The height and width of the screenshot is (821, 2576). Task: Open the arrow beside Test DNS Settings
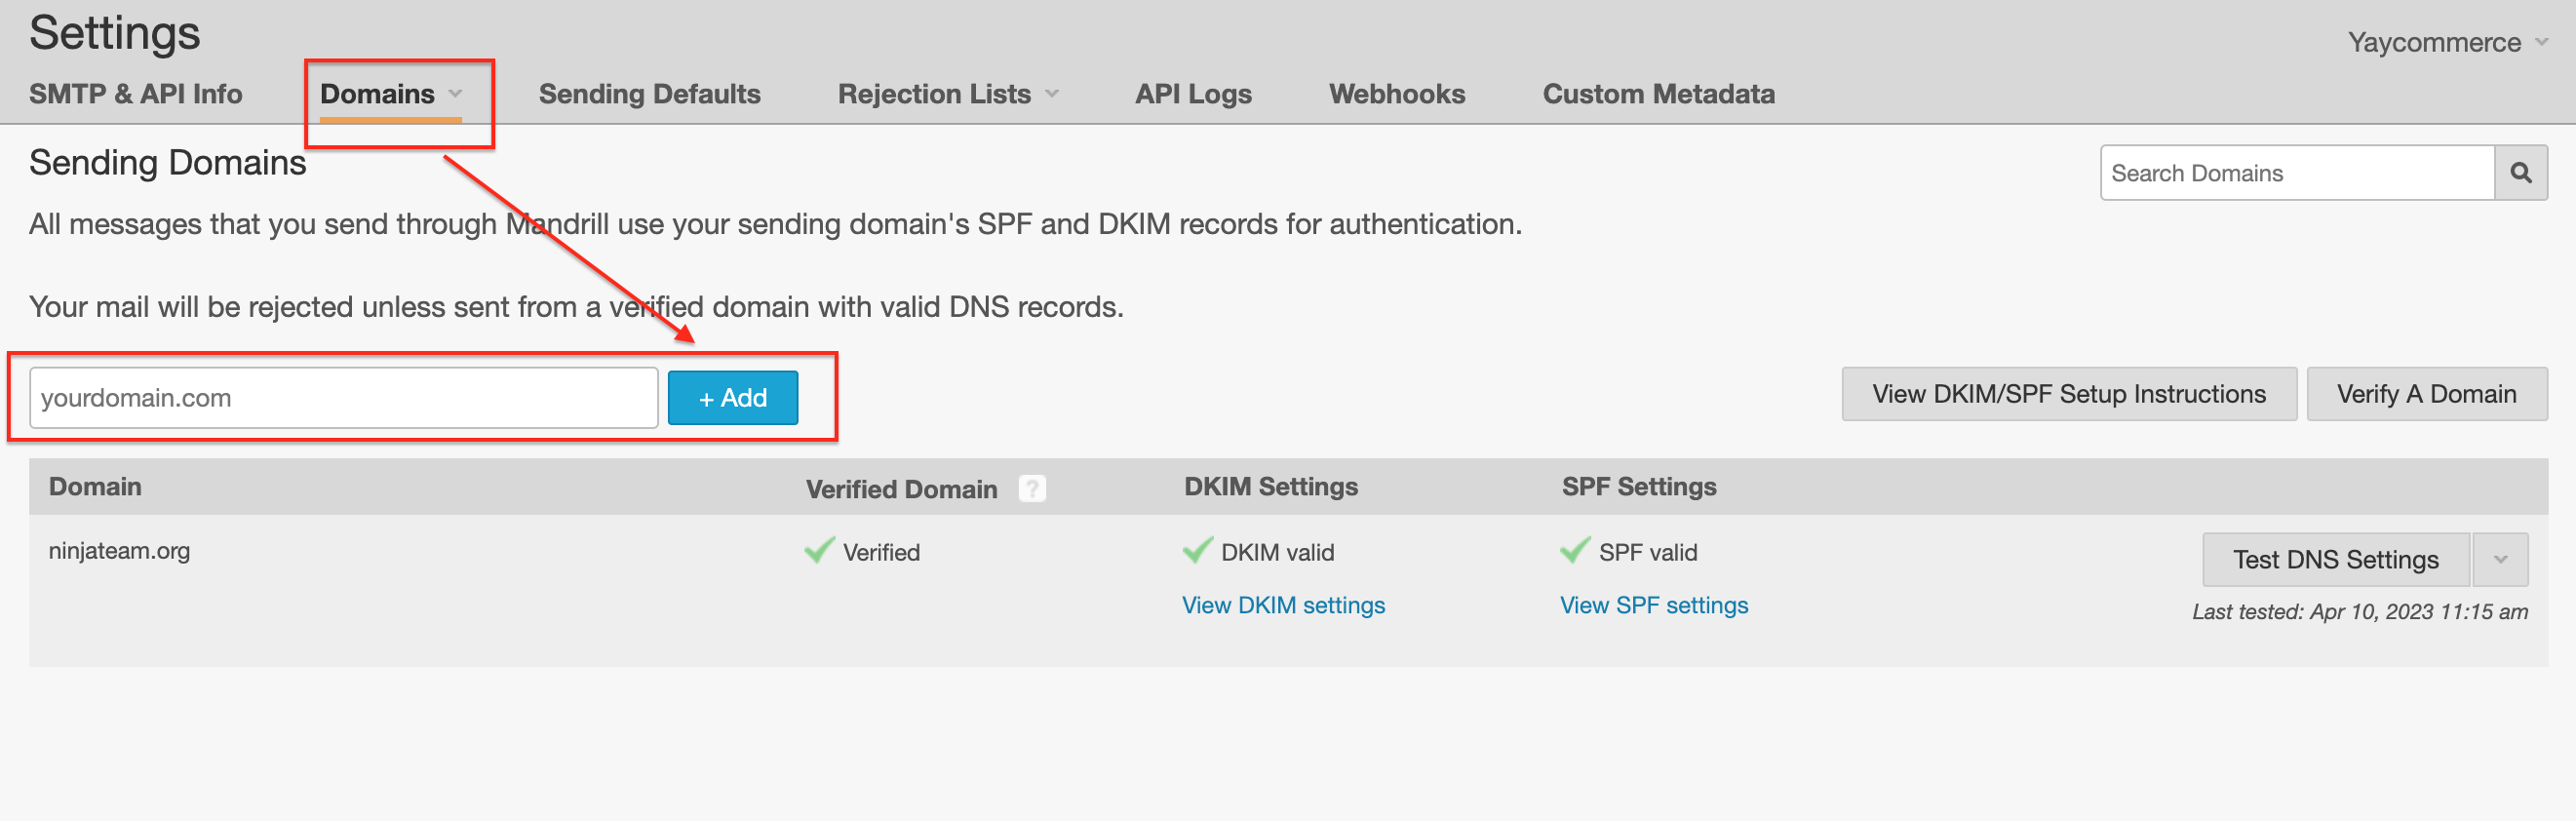tap(2499, 559)
